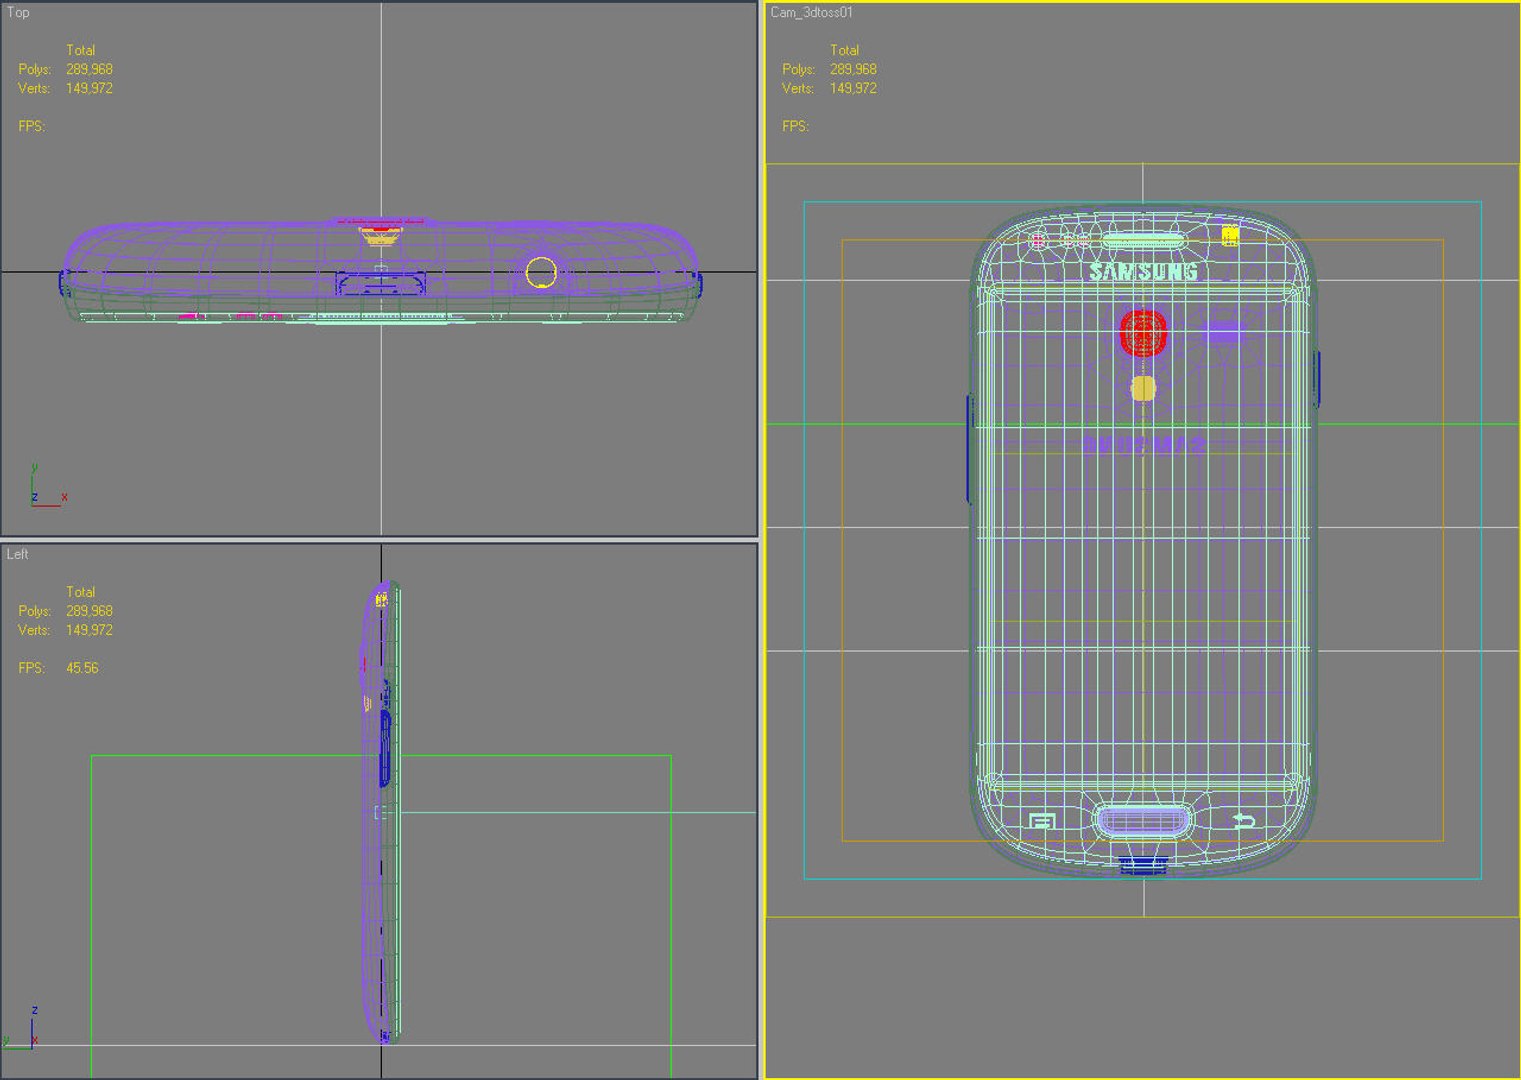
Task: Select the red camera lens on phone
Action: (1143, 333)
